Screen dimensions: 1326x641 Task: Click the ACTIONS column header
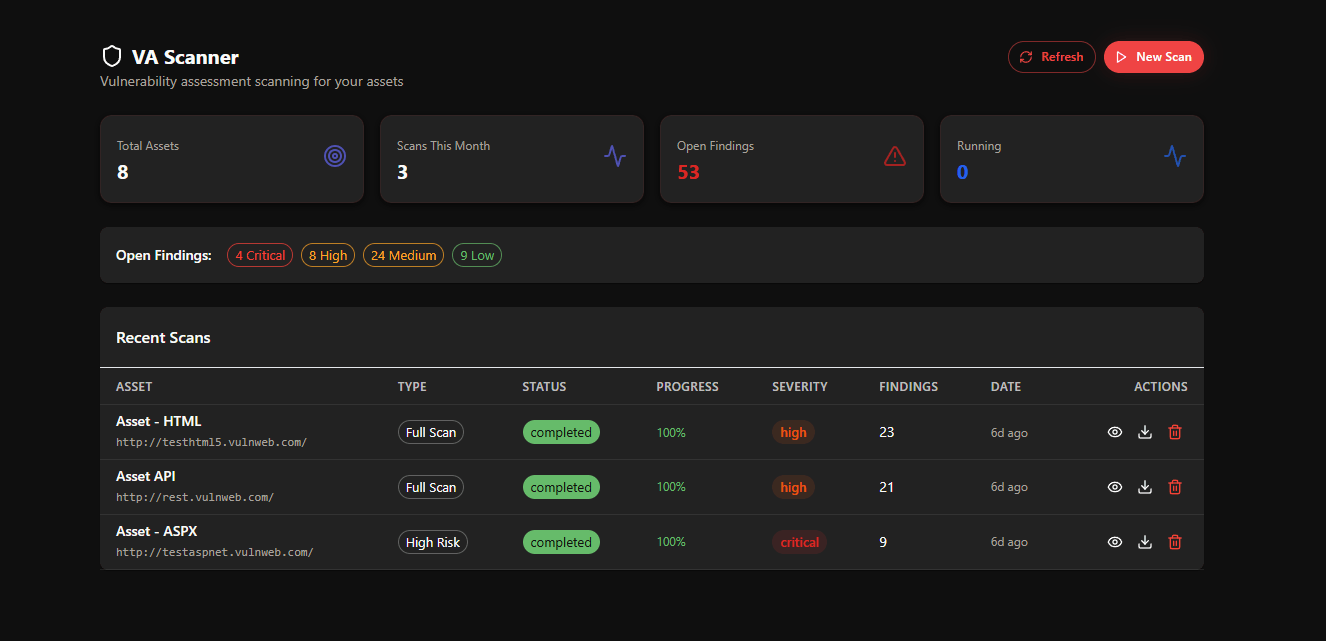tap(1161, 387)
